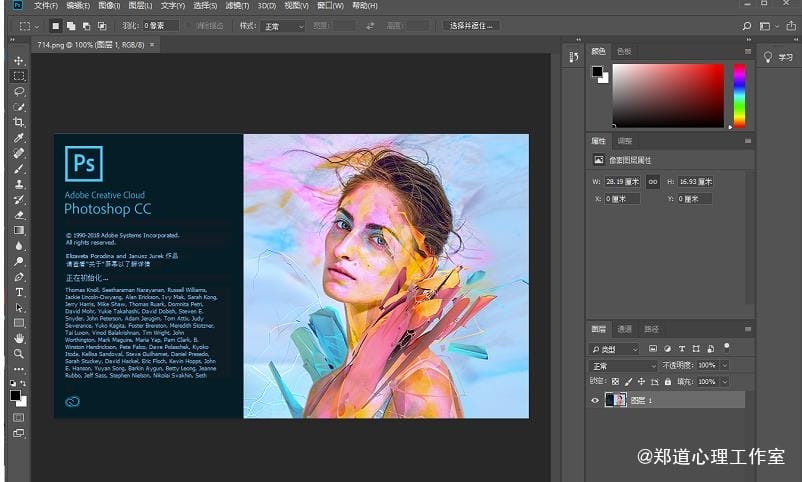
Task: Switch to the 调整 adjustments tab
Action: pyautogui.click(x=625, y=141)
